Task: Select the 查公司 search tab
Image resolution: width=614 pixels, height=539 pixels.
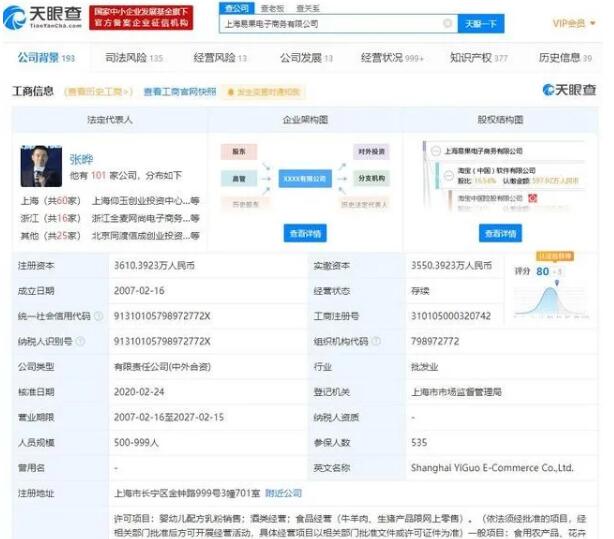Action: 237,8
